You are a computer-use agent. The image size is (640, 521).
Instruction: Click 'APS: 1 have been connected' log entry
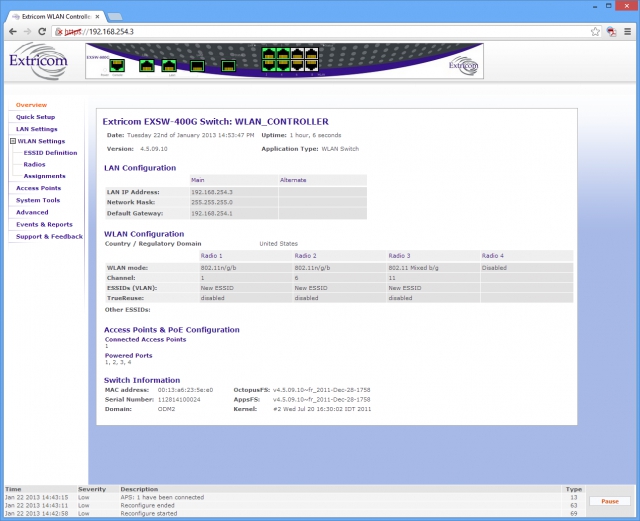coord(162,497)
